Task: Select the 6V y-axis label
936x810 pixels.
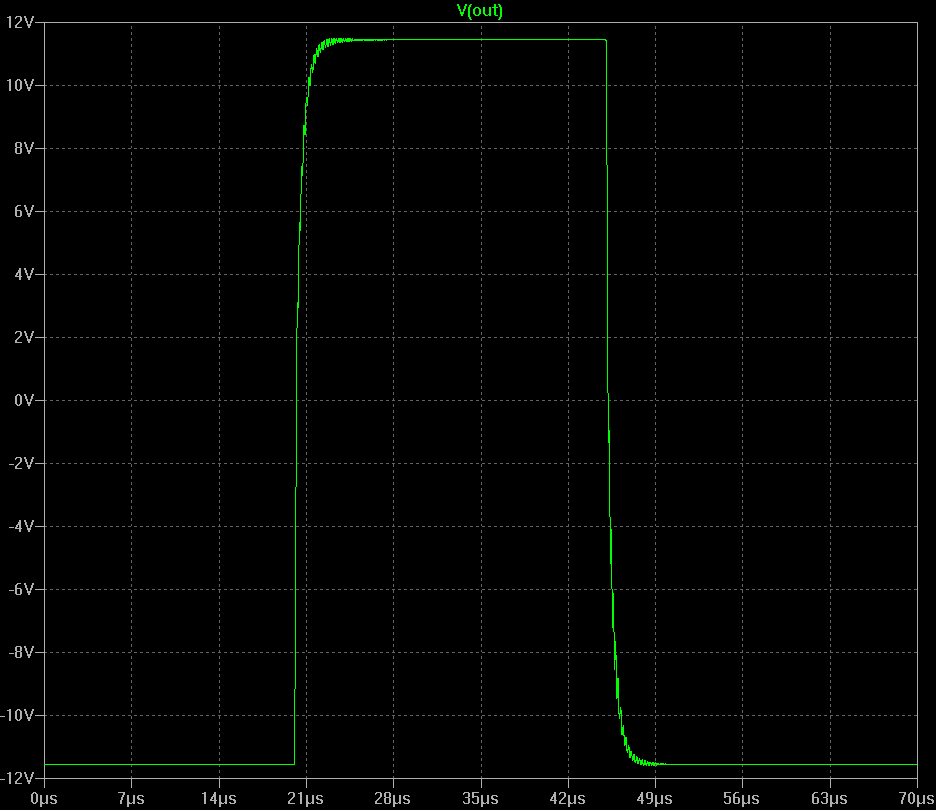Action: 24,211
